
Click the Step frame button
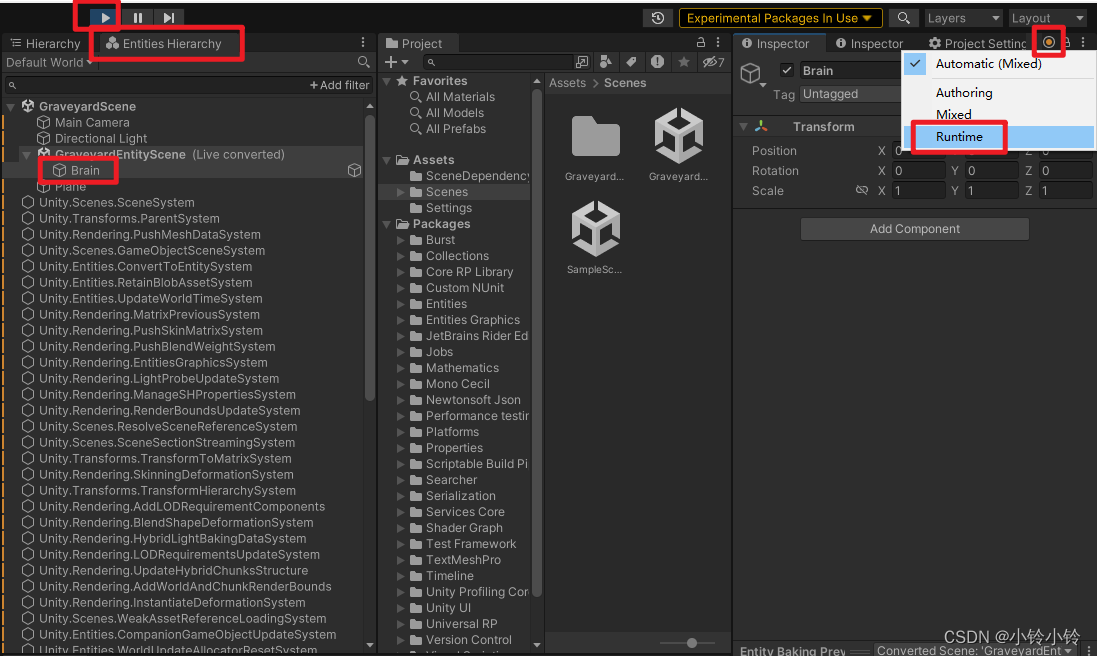pyautogui.click(x=169, y=17)
